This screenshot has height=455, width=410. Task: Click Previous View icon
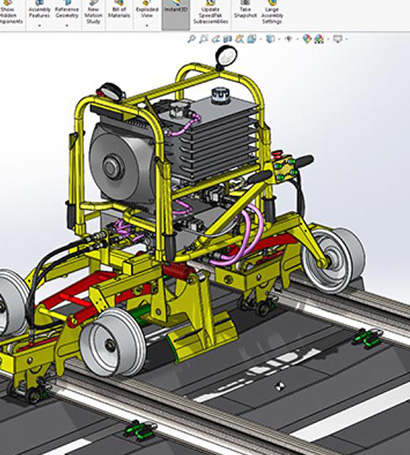(x=215, y=39)
